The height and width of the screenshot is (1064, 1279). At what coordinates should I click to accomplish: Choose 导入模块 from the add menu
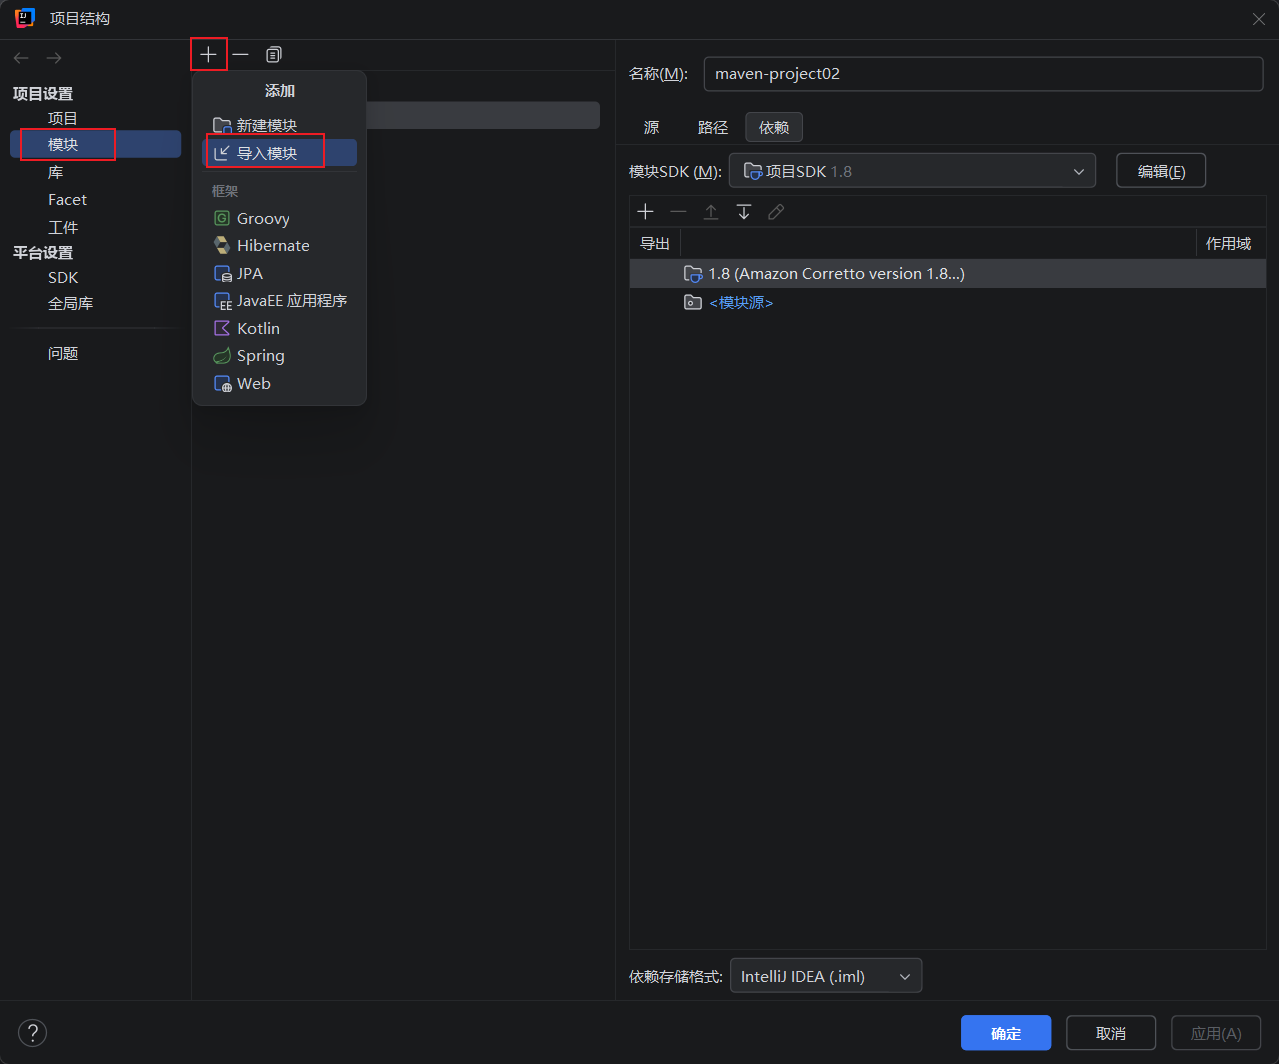[x=279, y=153]
